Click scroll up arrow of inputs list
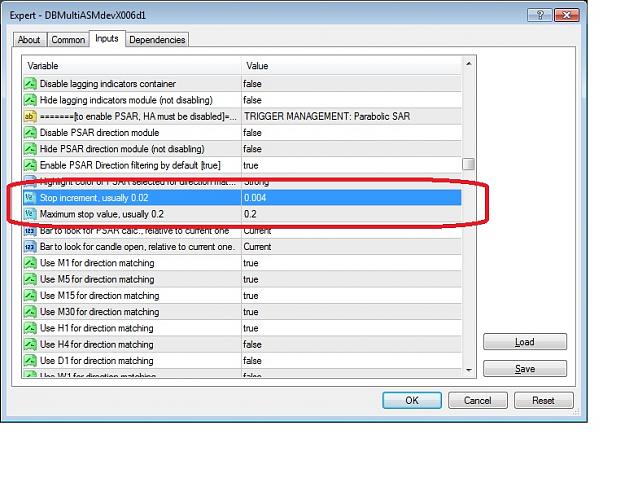This screenshot has height=500, width=625. [469, 64]
